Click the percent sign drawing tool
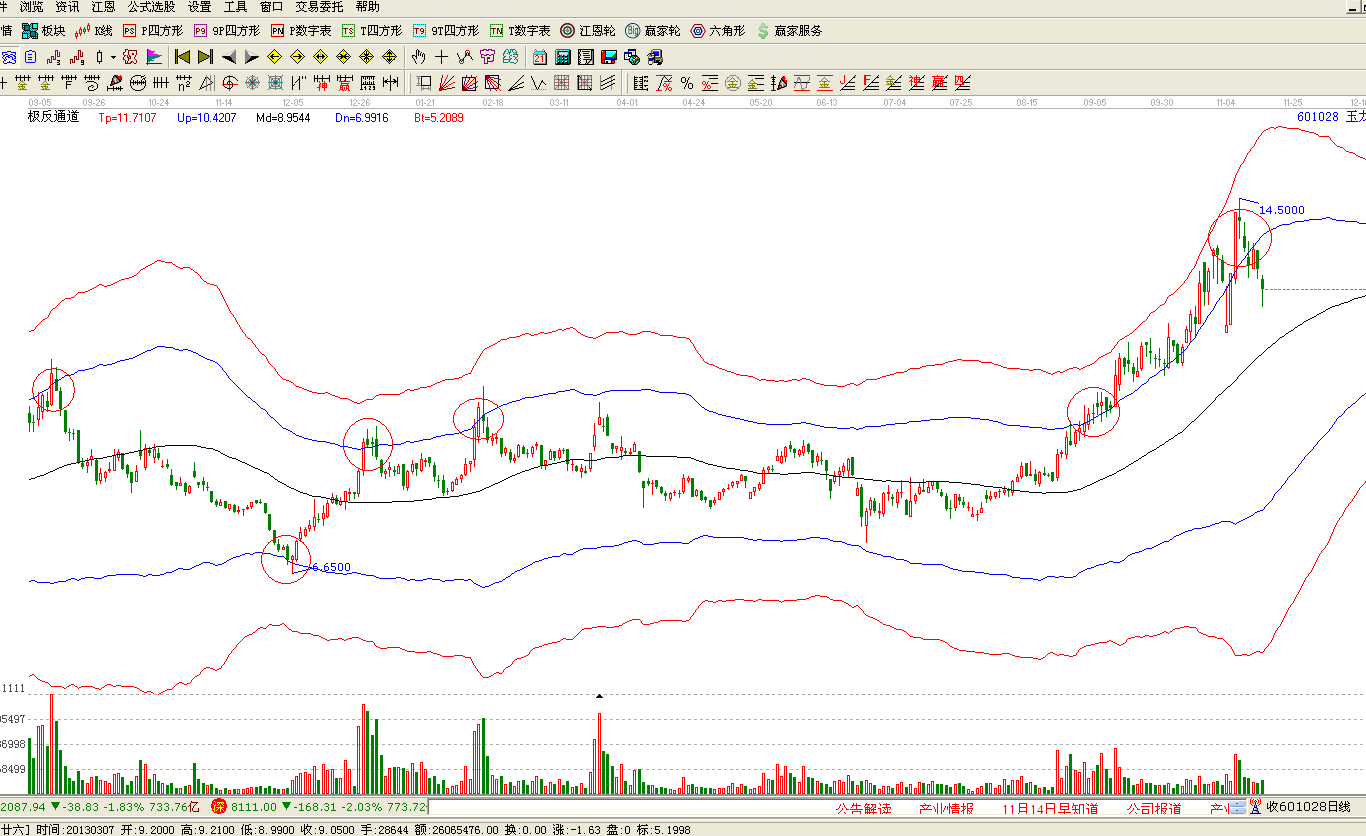The height and width of the screenshot is (836, 1366). tap(687, 83)
